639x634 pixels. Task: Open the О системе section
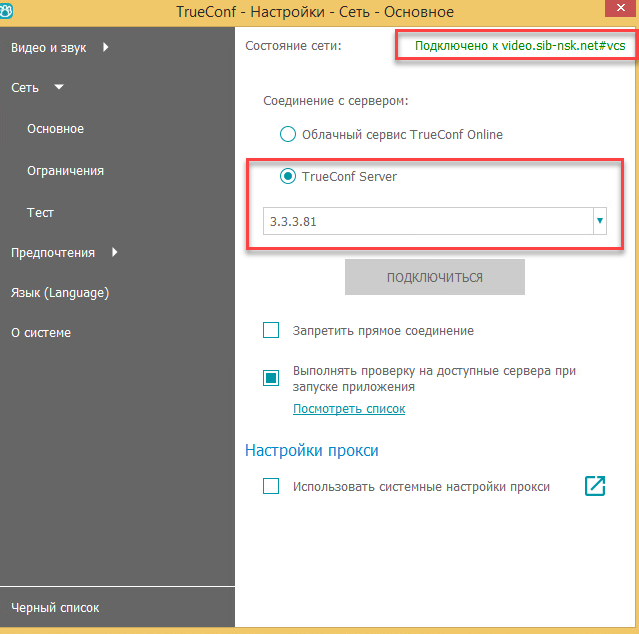(x=41, y=332)
